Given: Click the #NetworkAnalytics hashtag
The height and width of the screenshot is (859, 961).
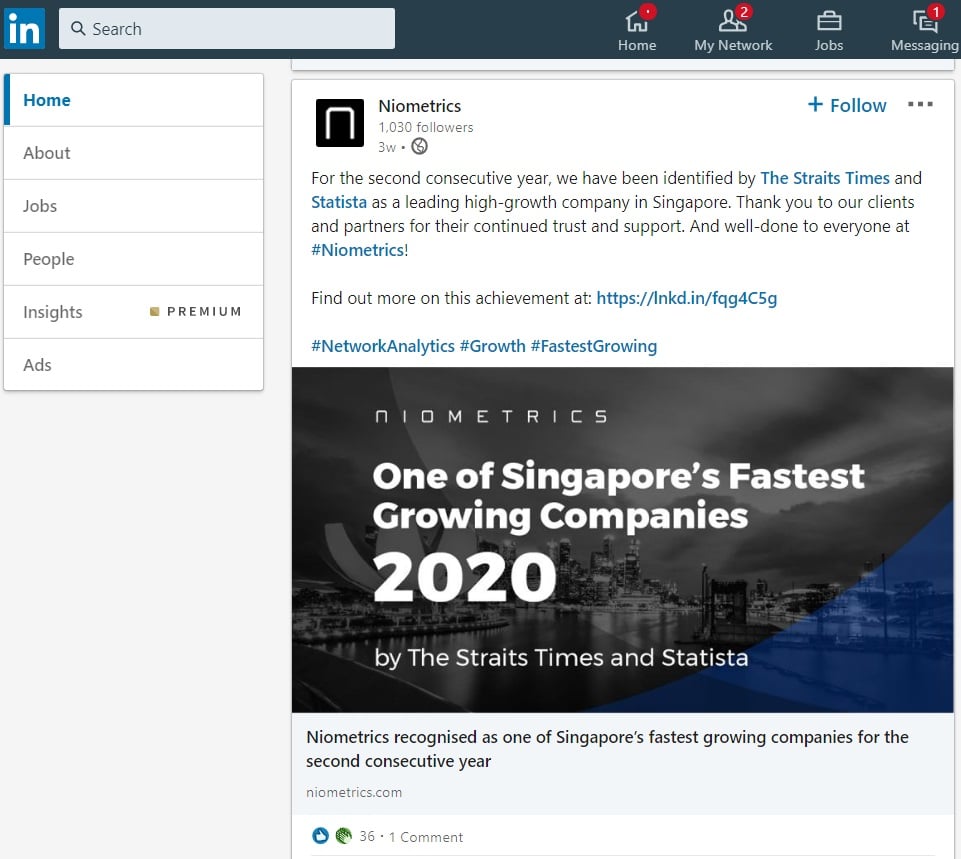Looking at the screenshot, I should tap(383, 346).
